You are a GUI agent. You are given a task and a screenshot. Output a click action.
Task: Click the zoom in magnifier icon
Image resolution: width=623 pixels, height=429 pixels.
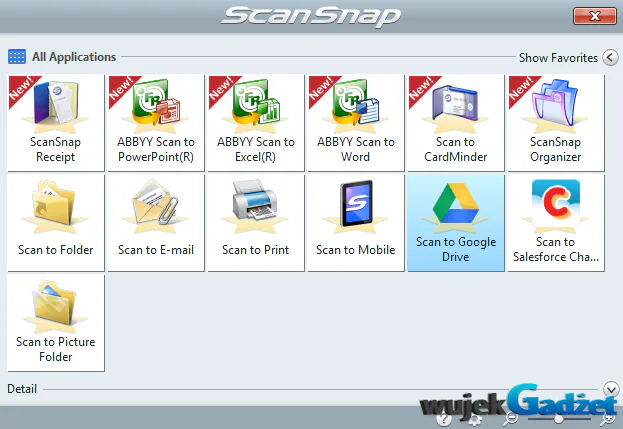608,419
